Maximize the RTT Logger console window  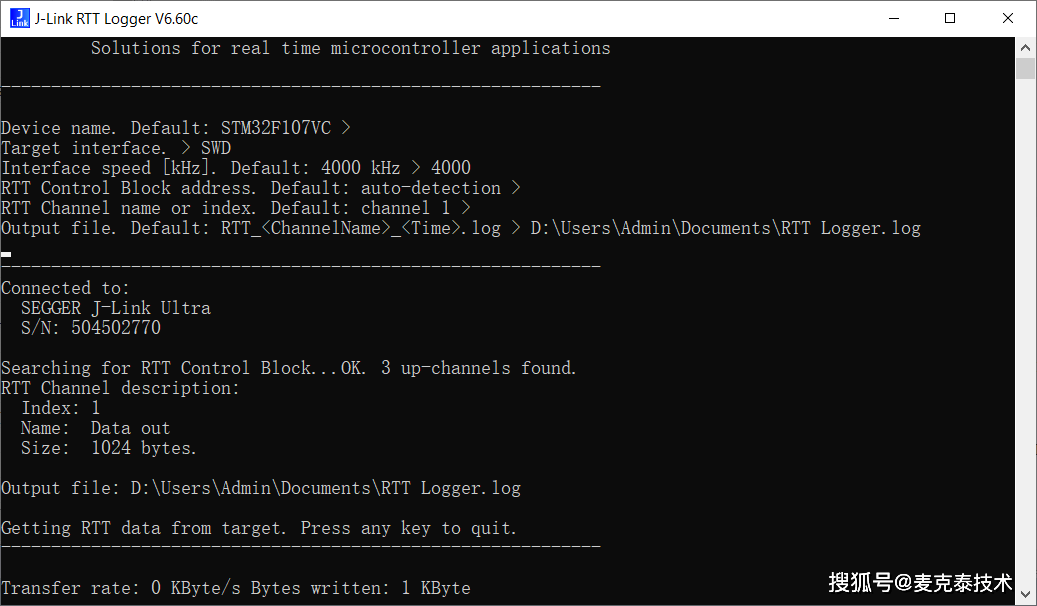tap(950, 17)
